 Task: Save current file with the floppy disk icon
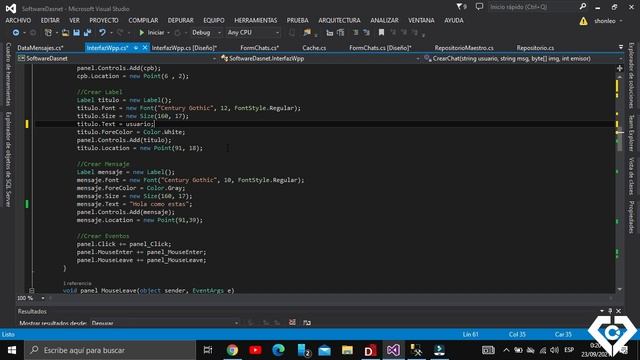[x=76, y=32]
